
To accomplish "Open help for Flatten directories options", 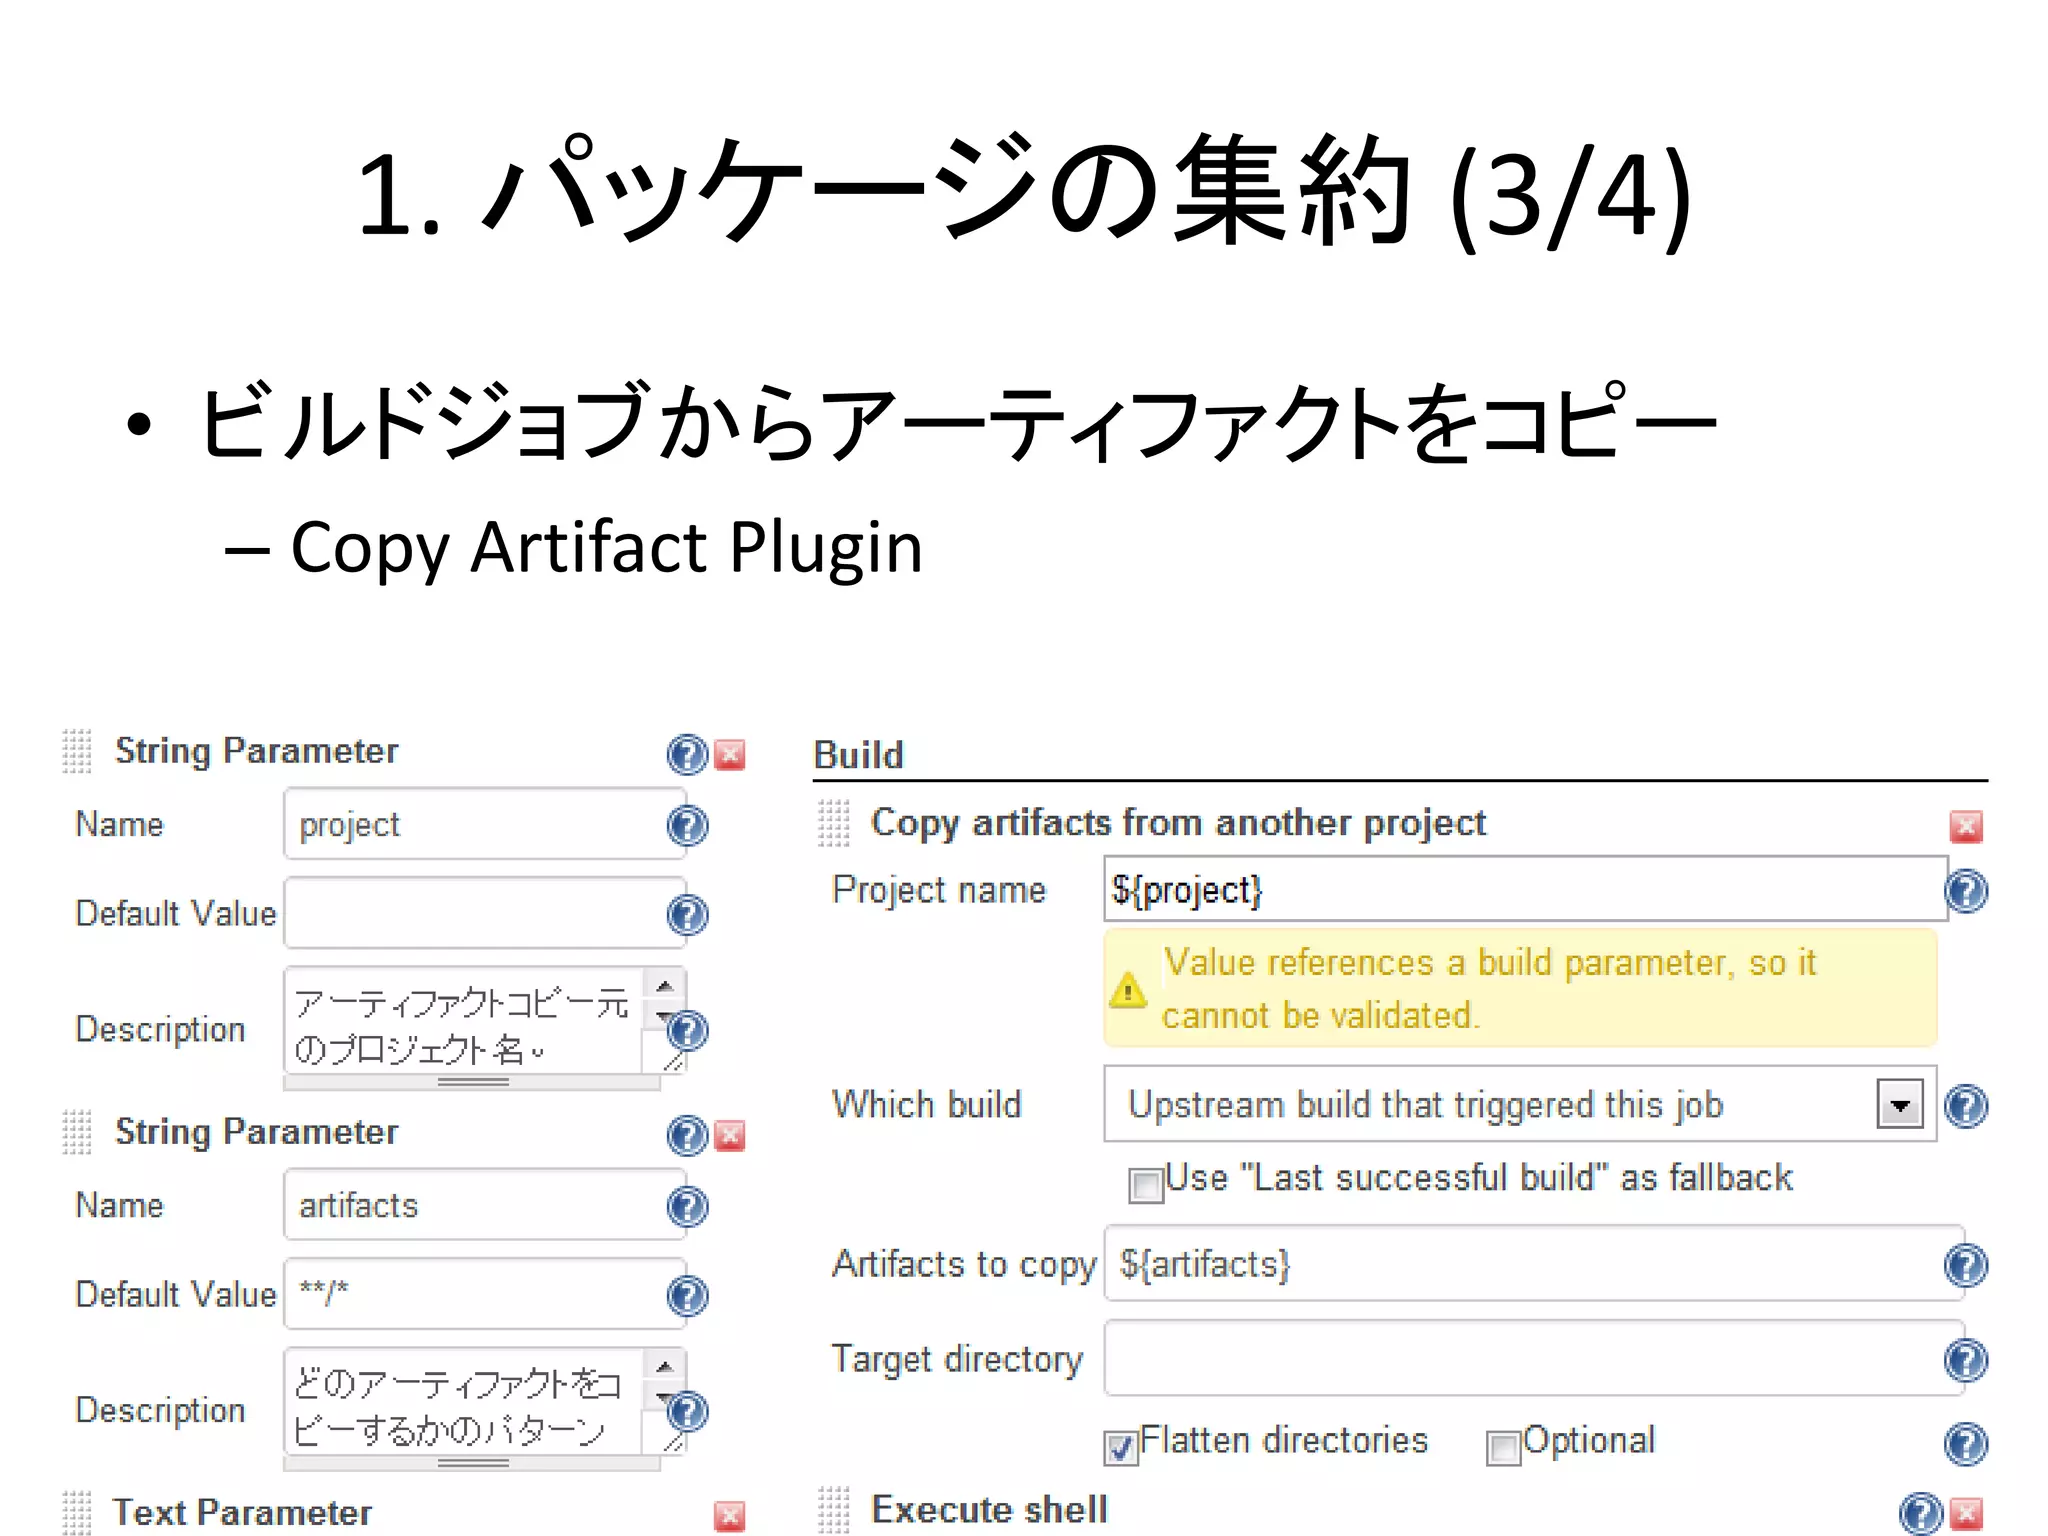I will click(1966, 1443).
